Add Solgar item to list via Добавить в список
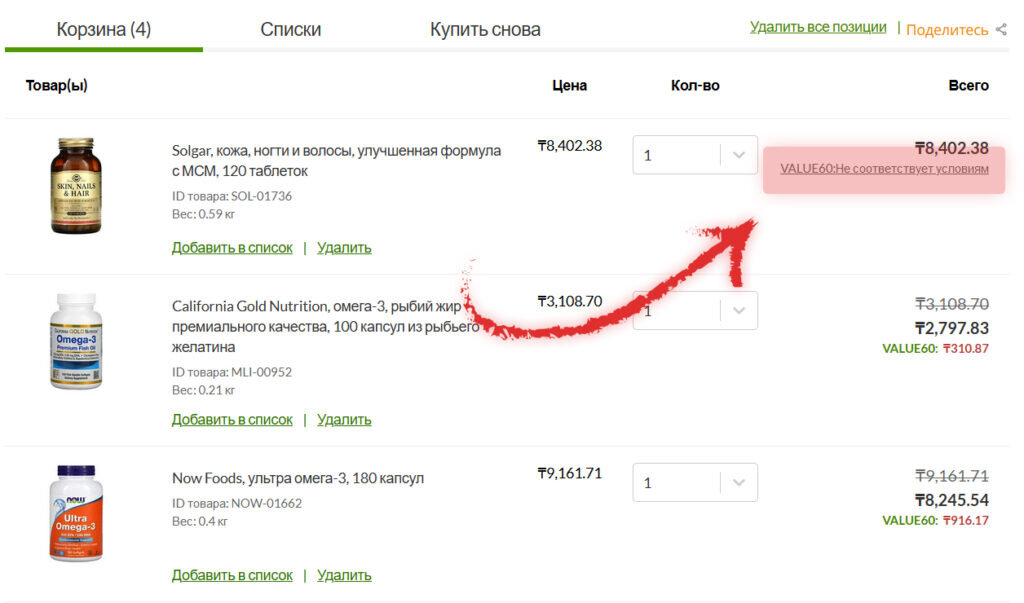This screenshot has width=1024, height=603. [232, 248]
